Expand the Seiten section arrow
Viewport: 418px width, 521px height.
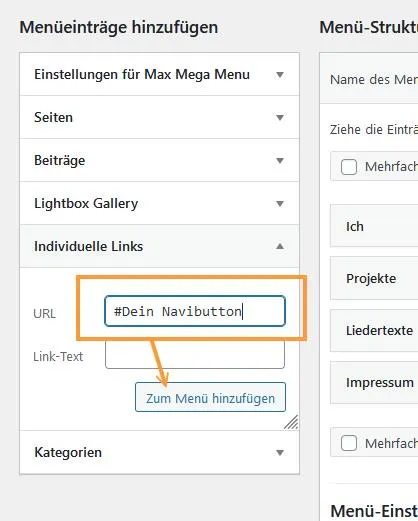280,118
